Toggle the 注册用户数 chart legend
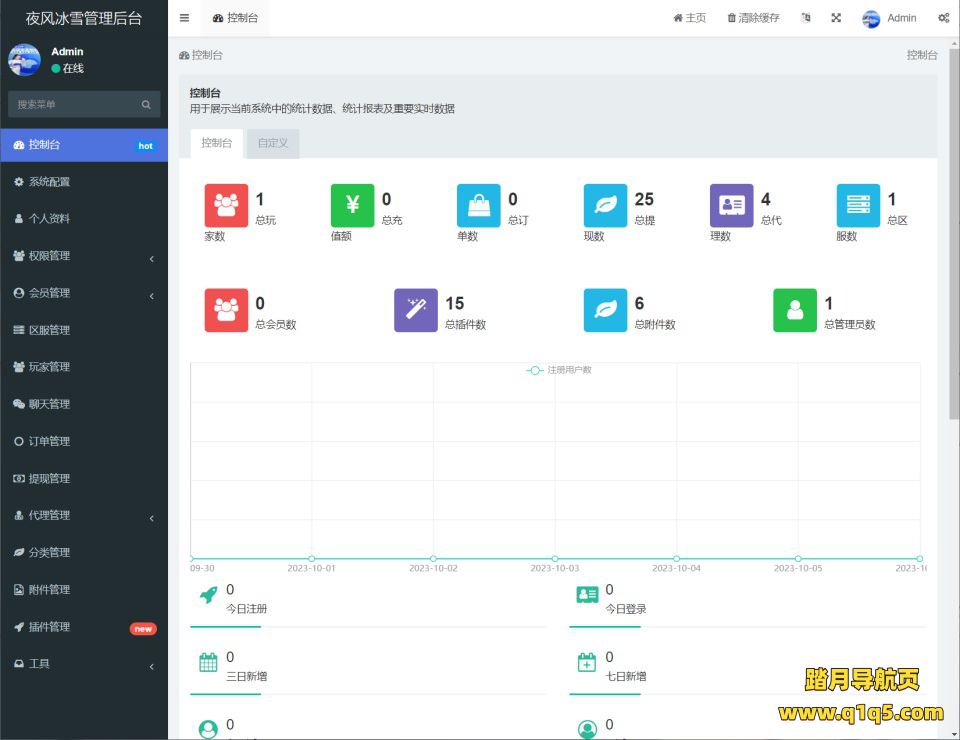Screen dimensions: 960x740 (559, 370)
